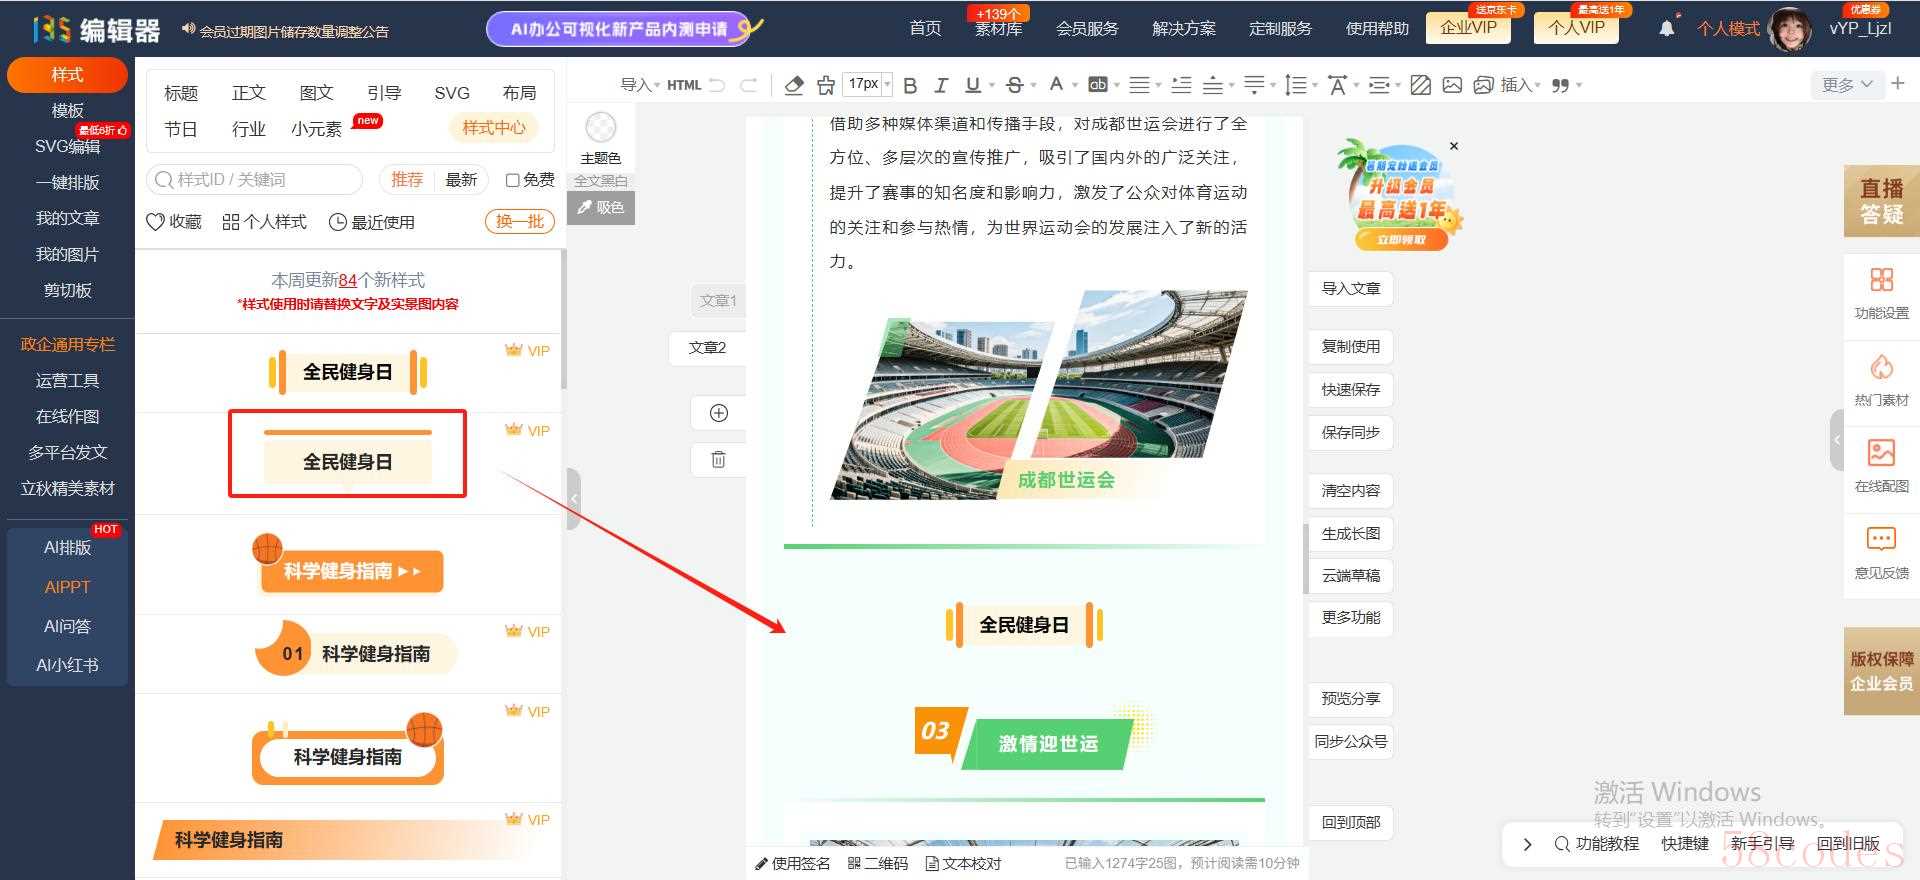Click the quotation marks blockquote icon
The height and width of the screenshot is (880, 1920).
coord(1560,85)
